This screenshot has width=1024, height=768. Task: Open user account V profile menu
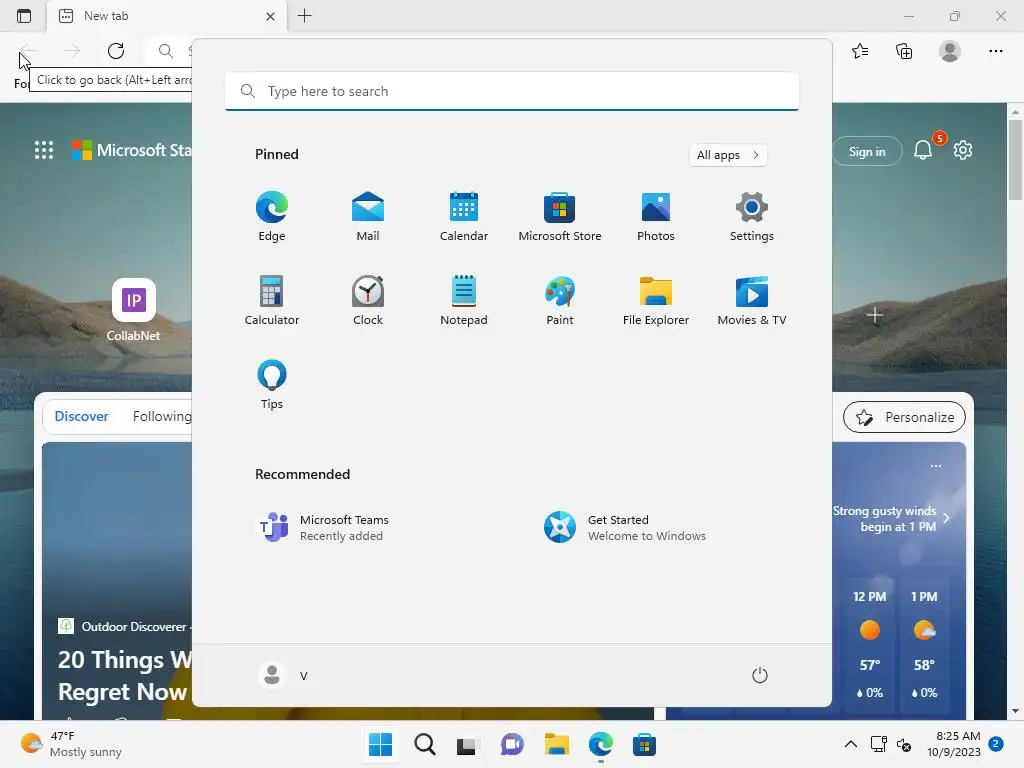point(283,675)
